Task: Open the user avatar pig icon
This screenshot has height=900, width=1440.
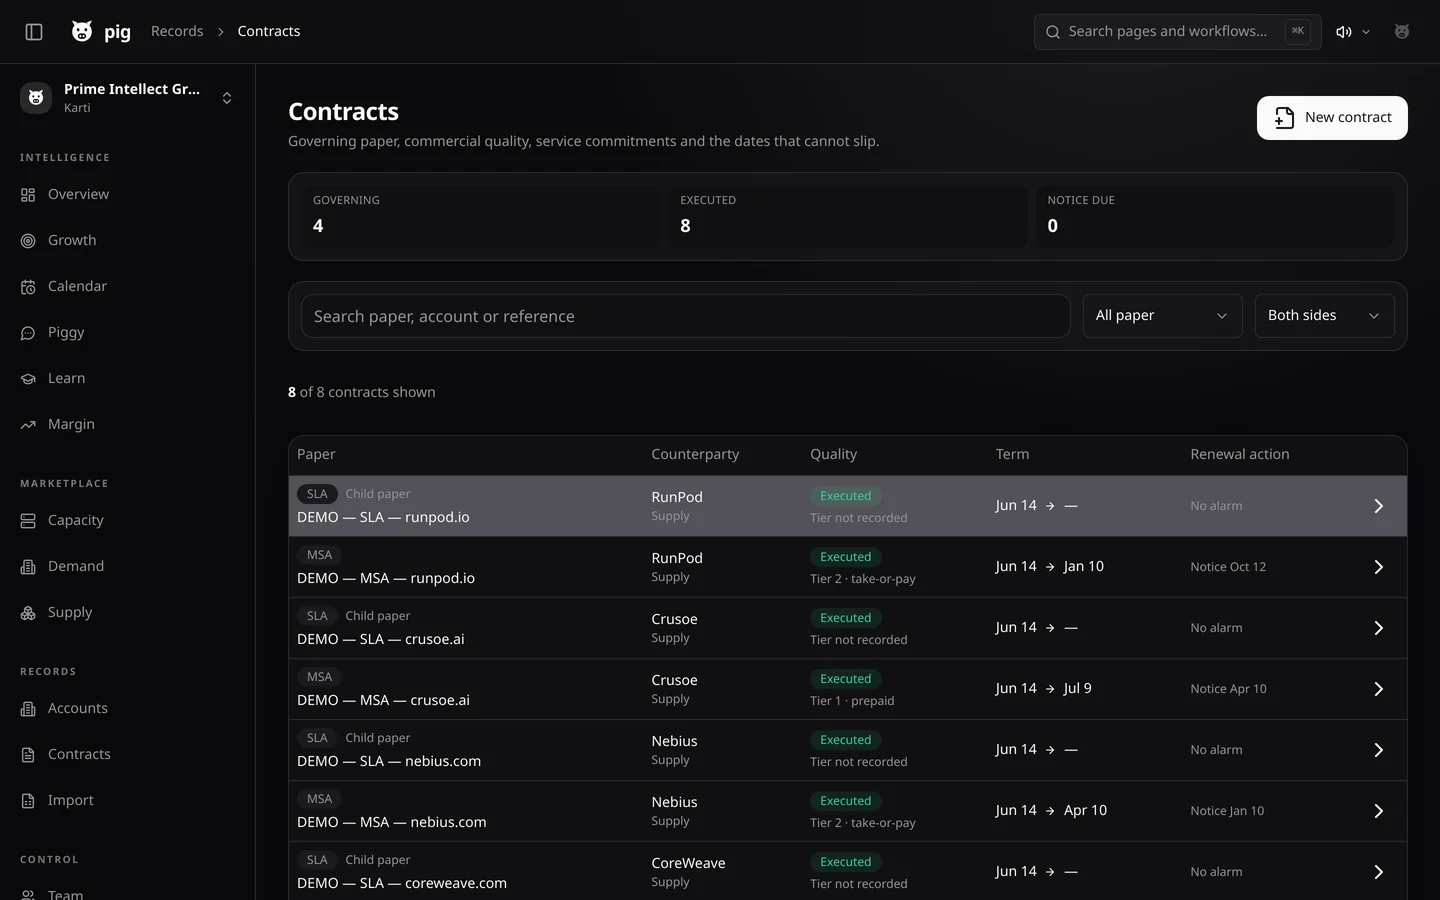Action: pos(1402,32)
